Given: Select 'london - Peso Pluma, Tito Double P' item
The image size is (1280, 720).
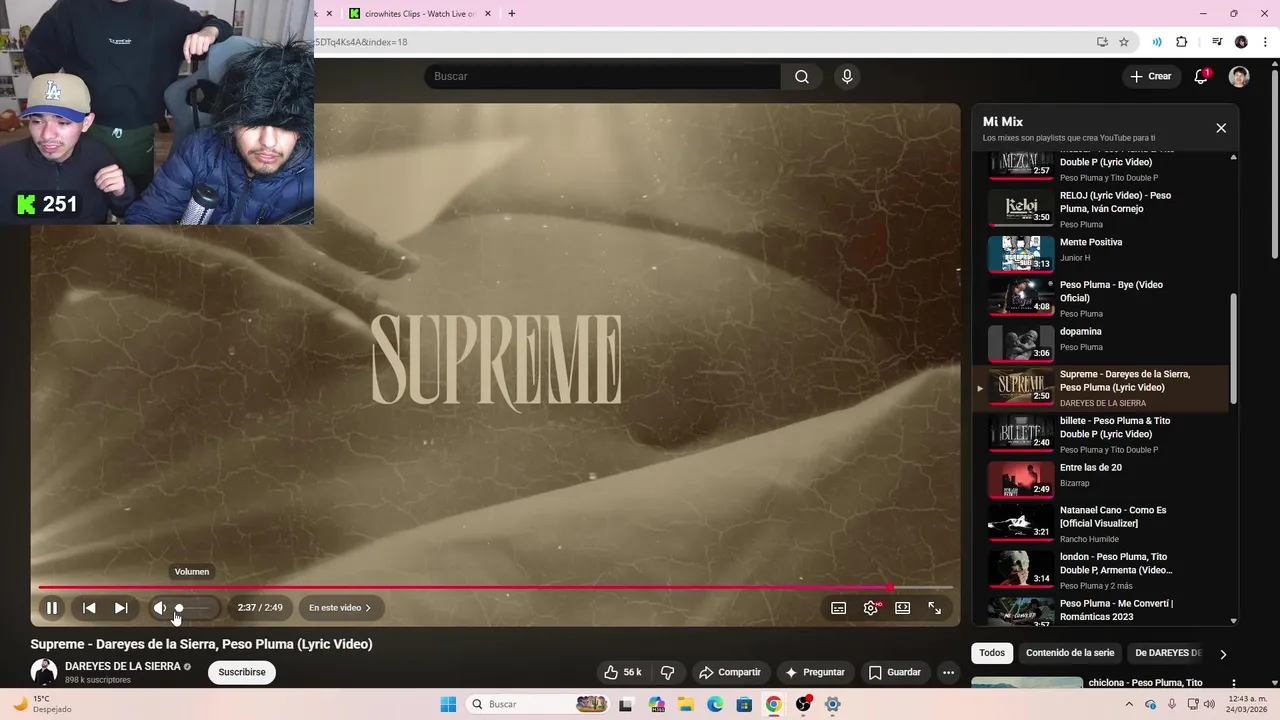Looking at the screenshot, I should coord(1100,570).
